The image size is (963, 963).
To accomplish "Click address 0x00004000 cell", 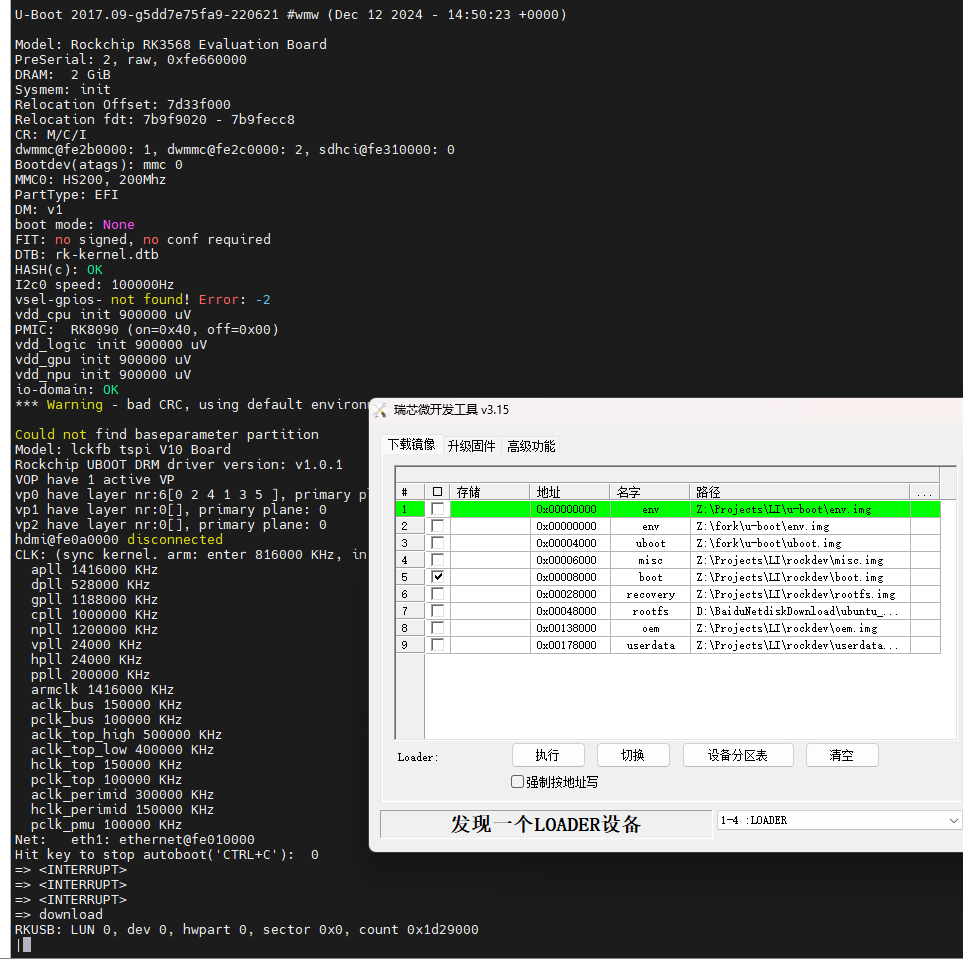I will [x=570, y=543].
